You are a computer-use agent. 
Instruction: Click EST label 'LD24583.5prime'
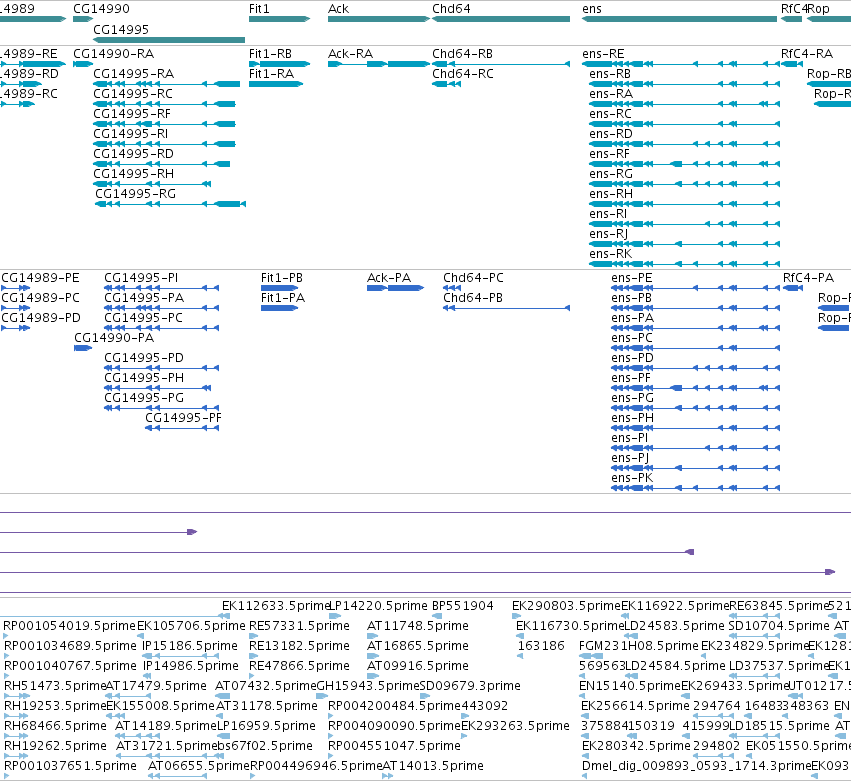pos(674,626)
